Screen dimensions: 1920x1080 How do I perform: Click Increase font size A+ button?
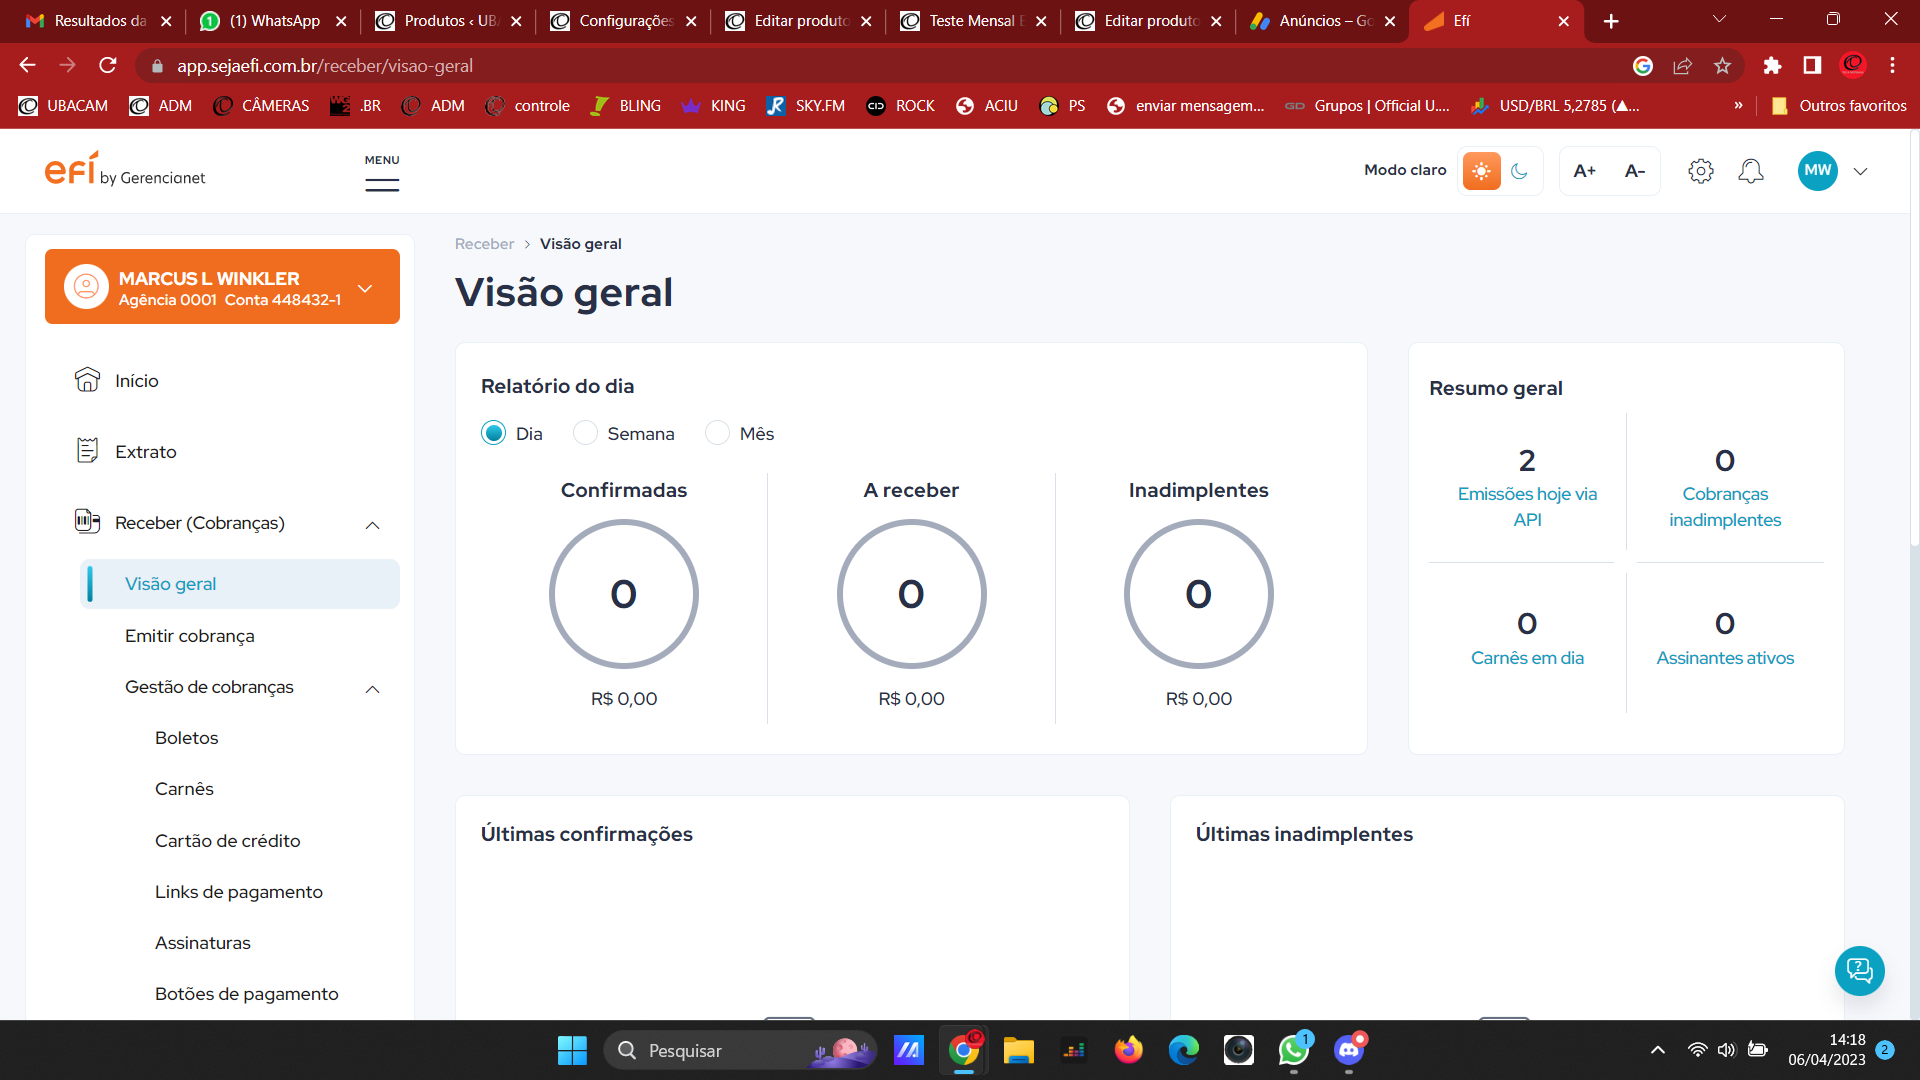[x=1586, y=170]
